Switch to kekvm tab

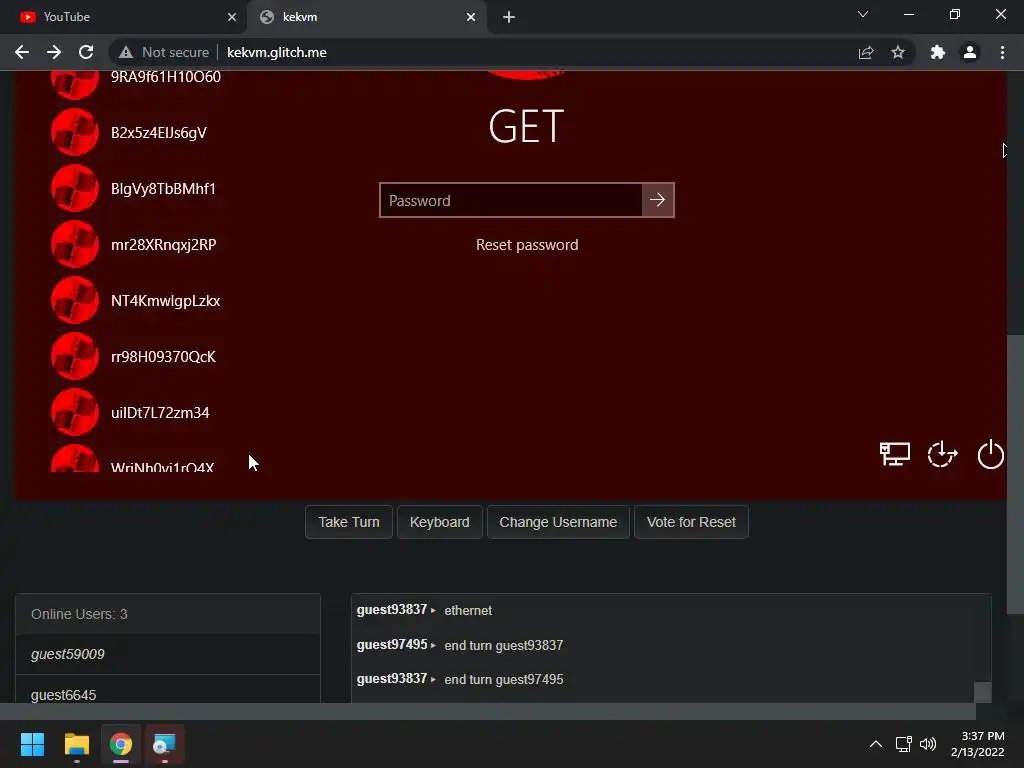click(x=366, y=17)
